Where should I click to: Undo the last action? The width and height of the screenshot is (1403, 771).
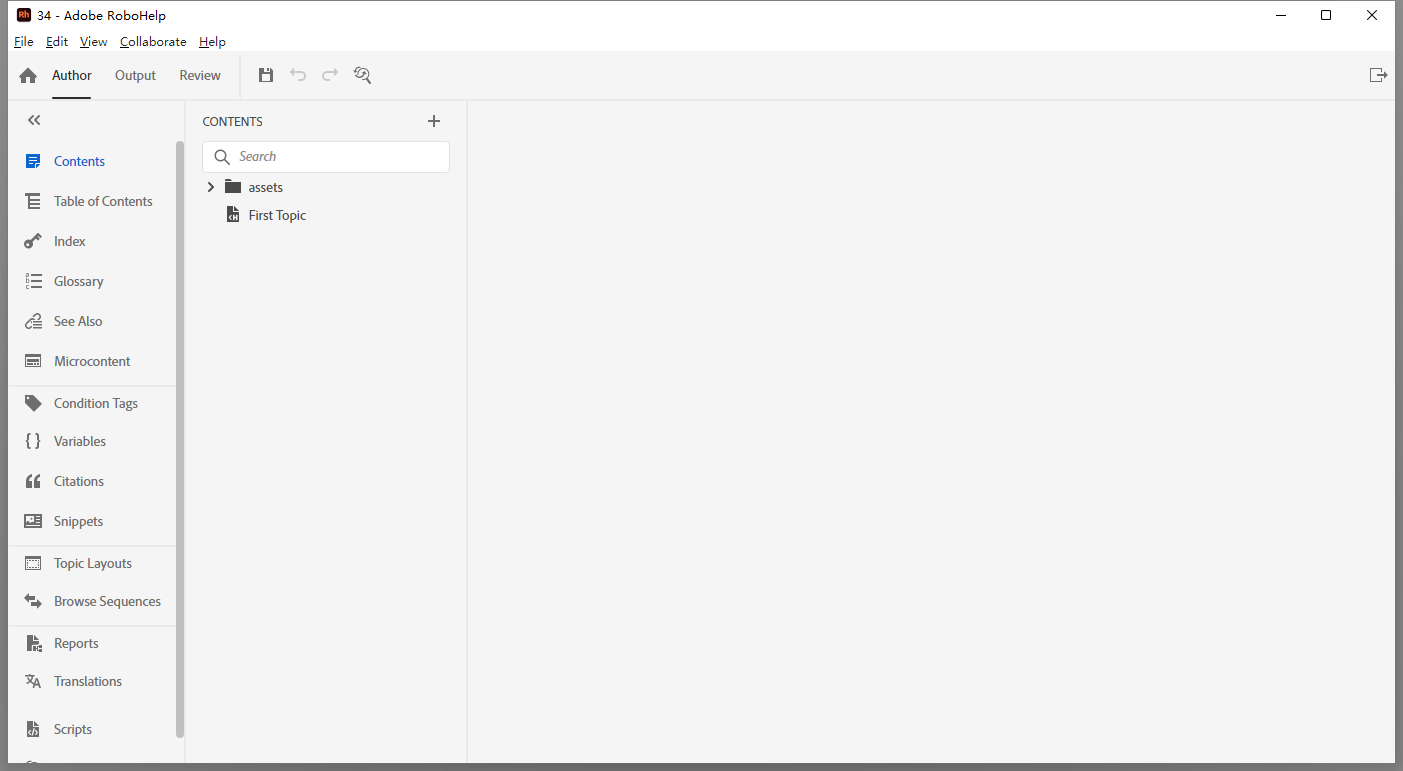tap(298, 75)
